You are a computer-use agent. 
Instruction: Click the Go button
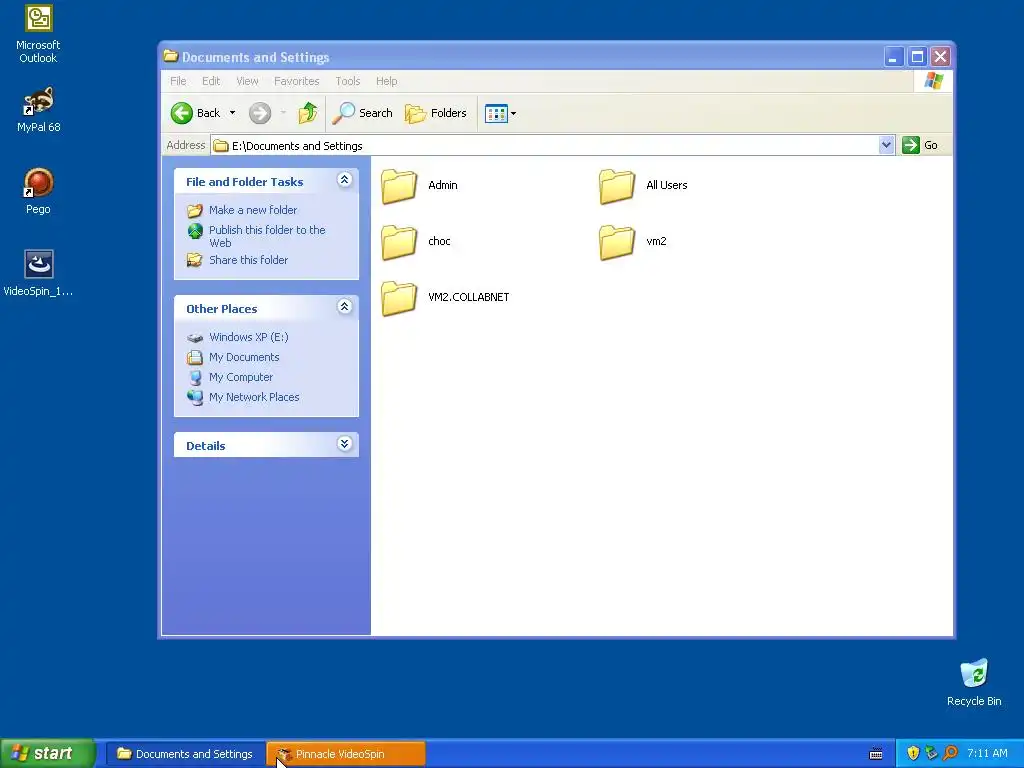(x=920, y=145)
